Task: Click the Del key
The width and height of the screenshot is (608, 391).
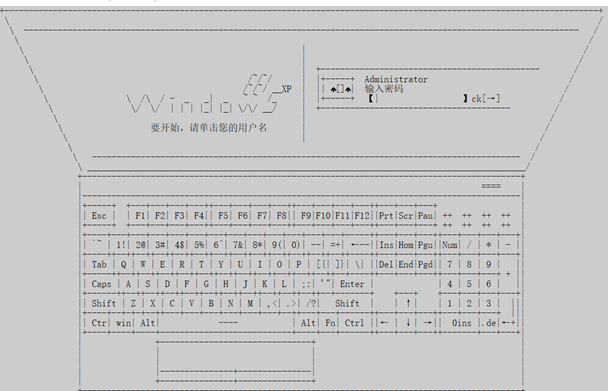Action: 386,264
